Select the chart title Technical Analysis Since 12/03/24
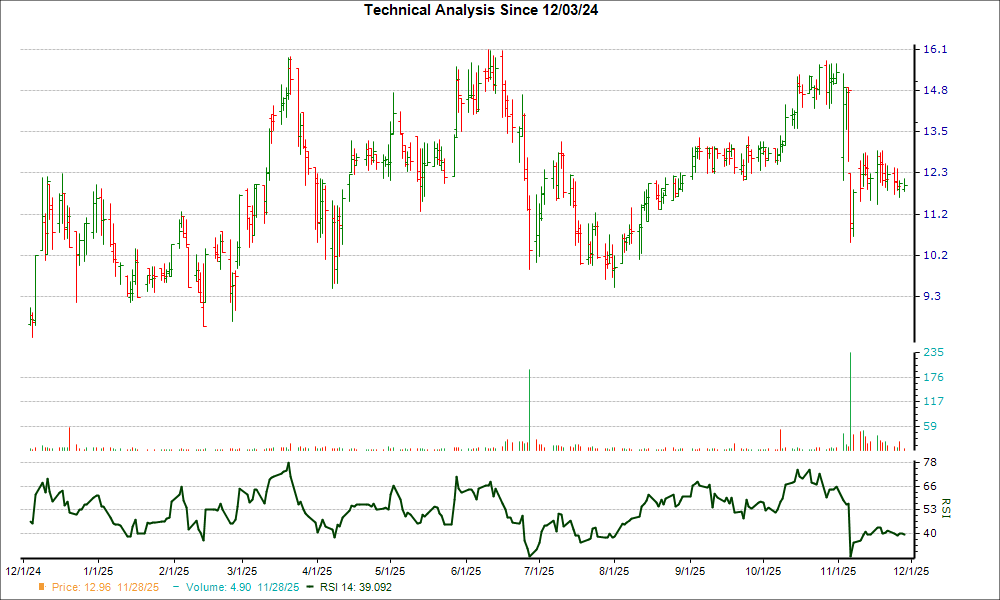The width and height of the screenshot is (1000, 600). tap(483, 10)
